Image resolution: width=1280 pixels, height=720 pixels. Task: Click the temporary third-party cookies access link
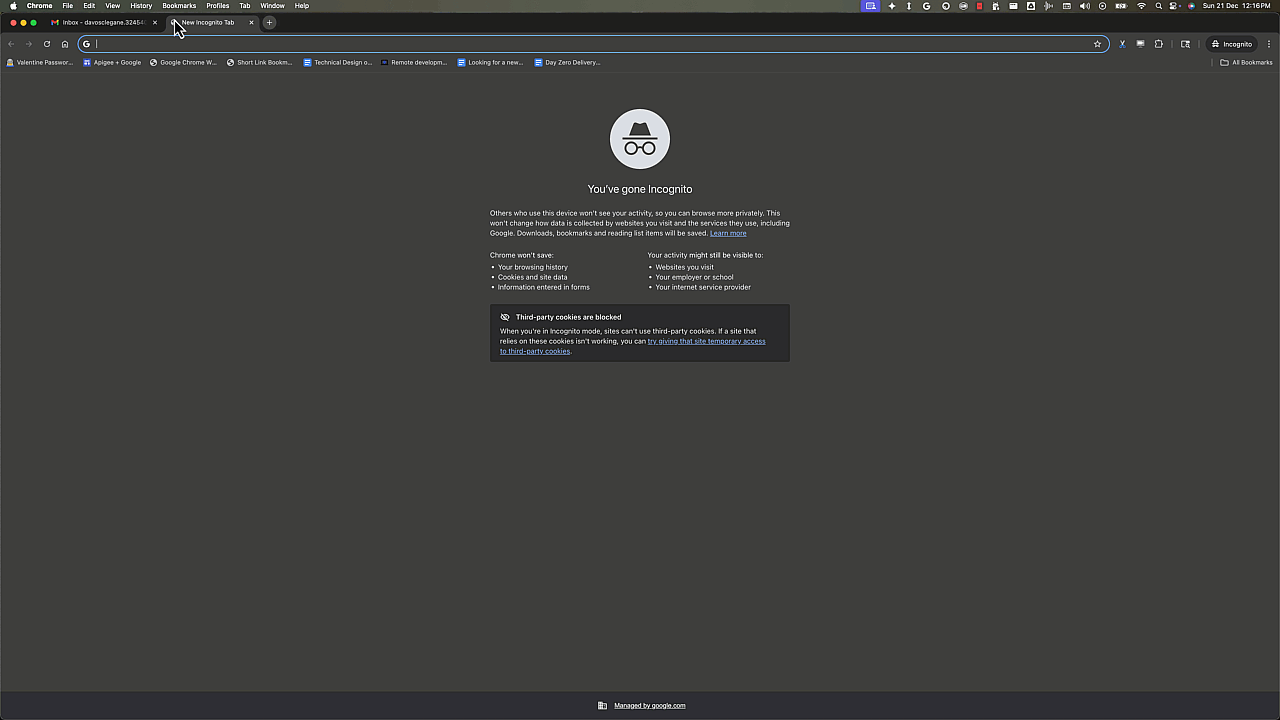[x=633, y=346]
